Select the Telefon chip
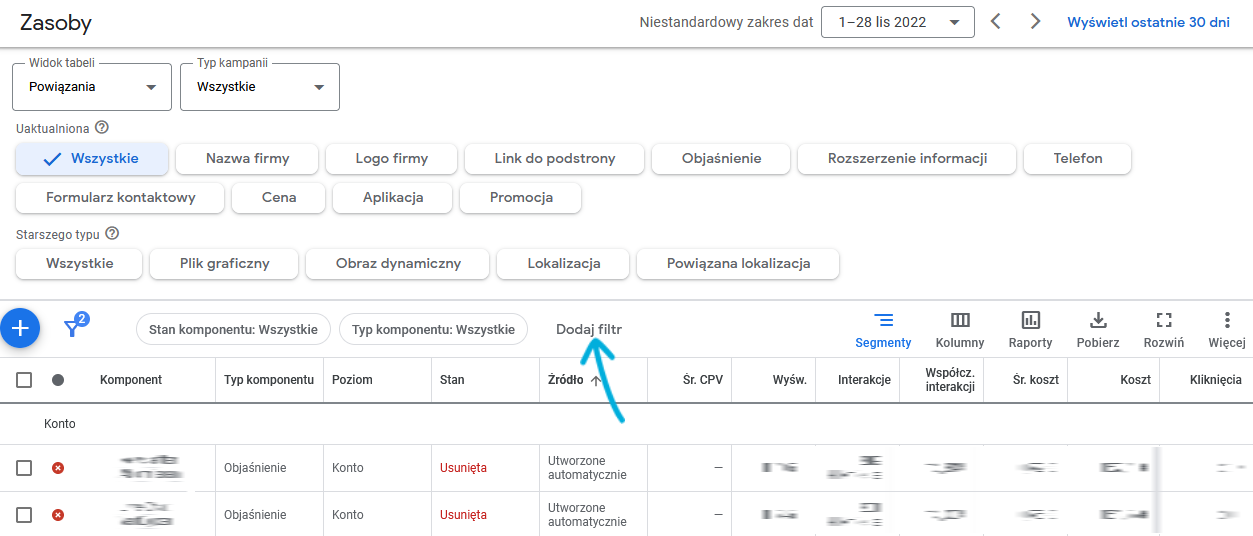The height and width of the screenshot is (536, 1253). click(x=1078, y=158)
